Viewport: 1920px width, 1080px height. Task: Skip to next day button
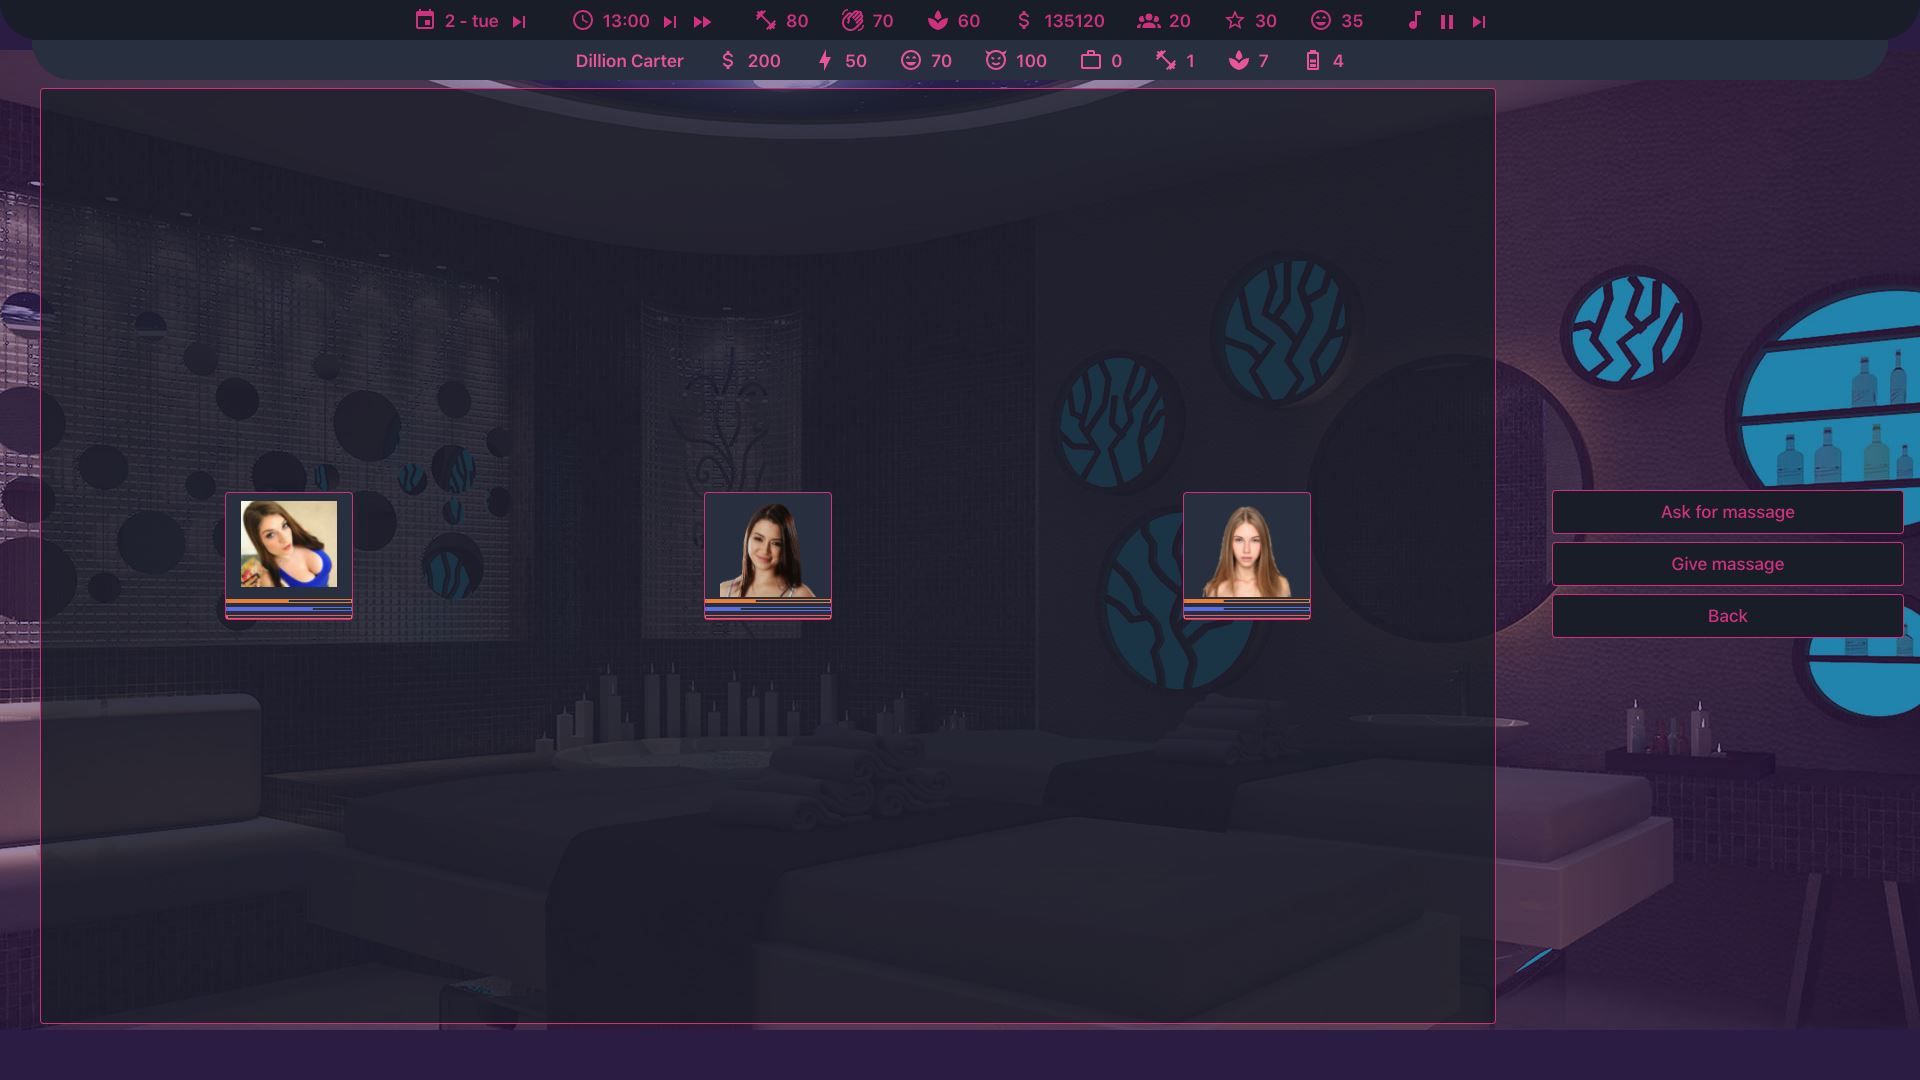pos(518,21)
